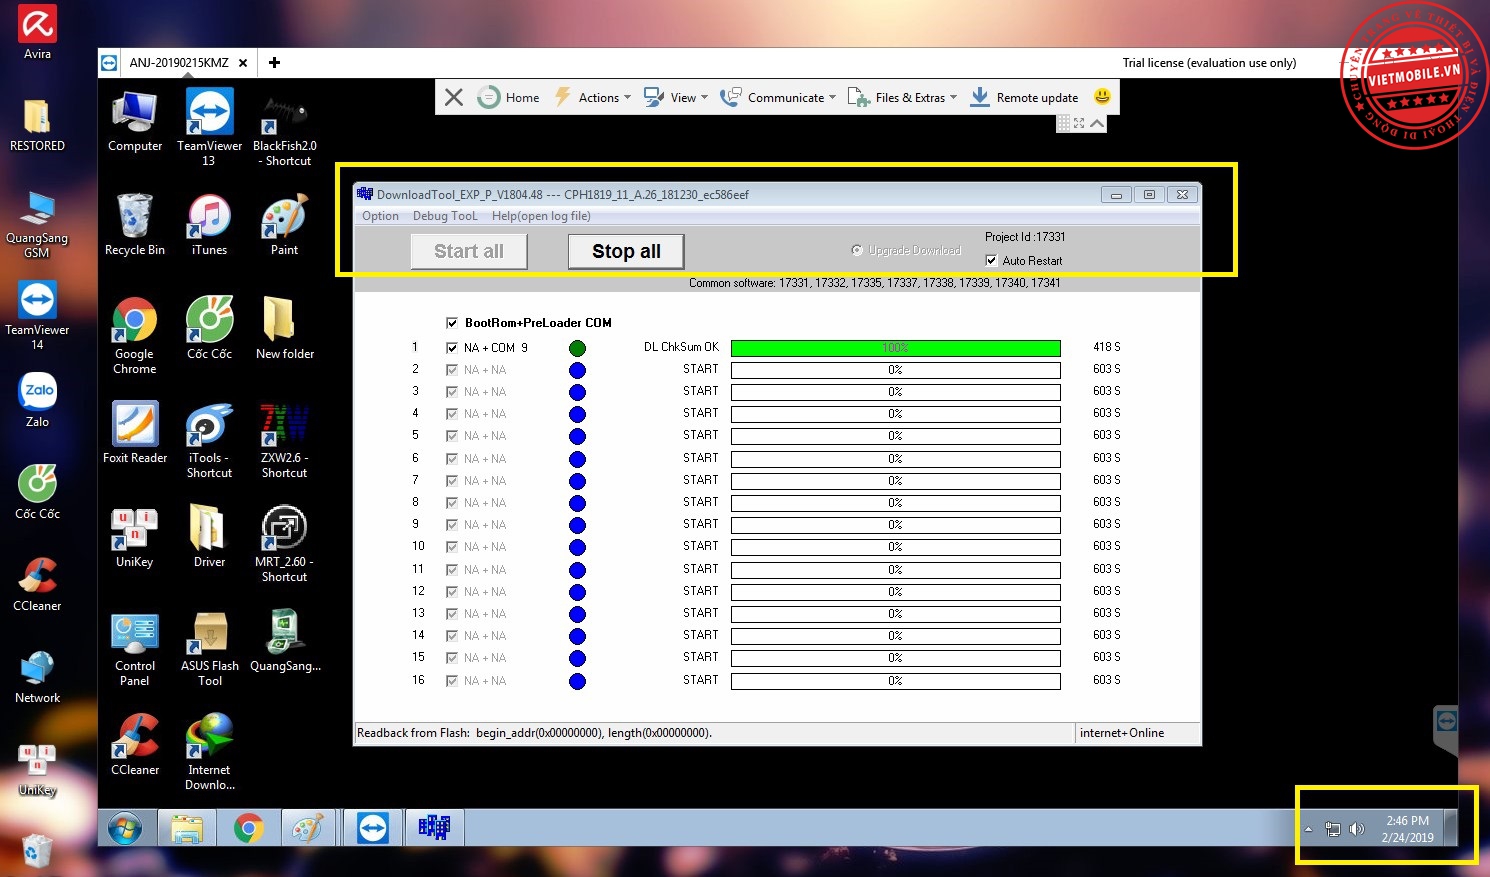1490x877 pixels.
Task: Open the remote Recycle Bin icon
Action: click(x=135, y=225)
